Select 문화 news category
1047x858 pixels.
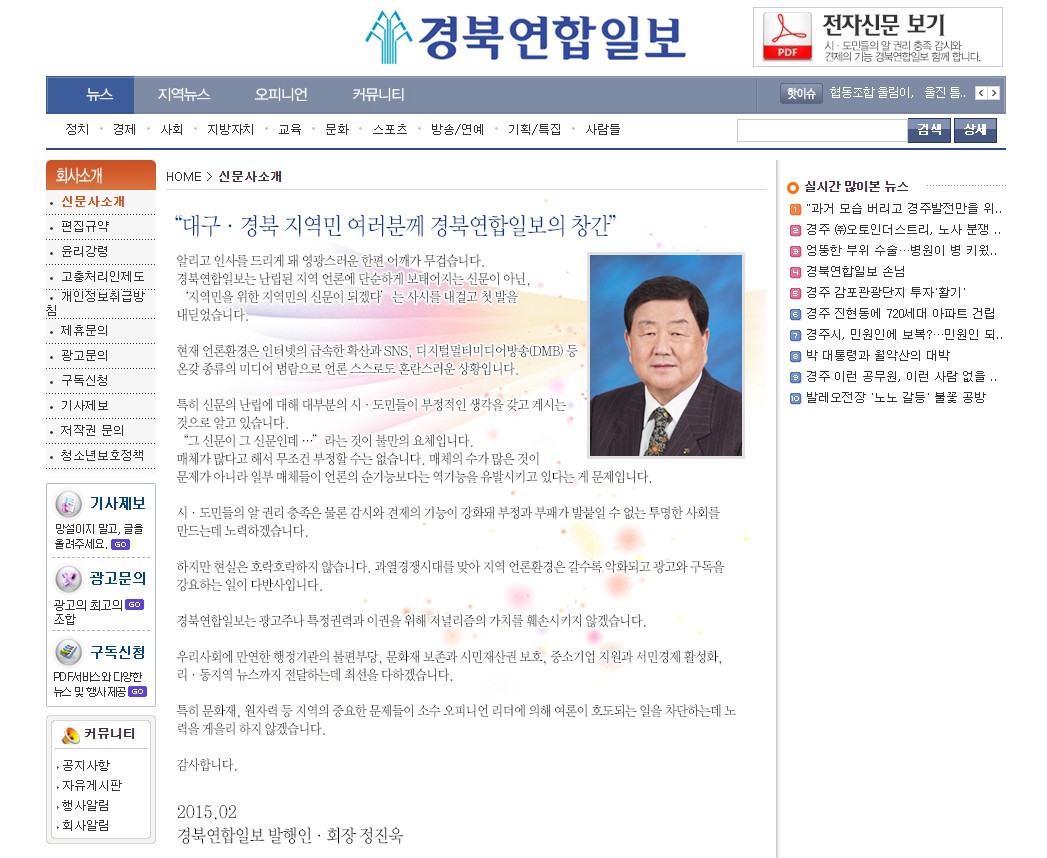pyautogui.click(x=337, y=130)
